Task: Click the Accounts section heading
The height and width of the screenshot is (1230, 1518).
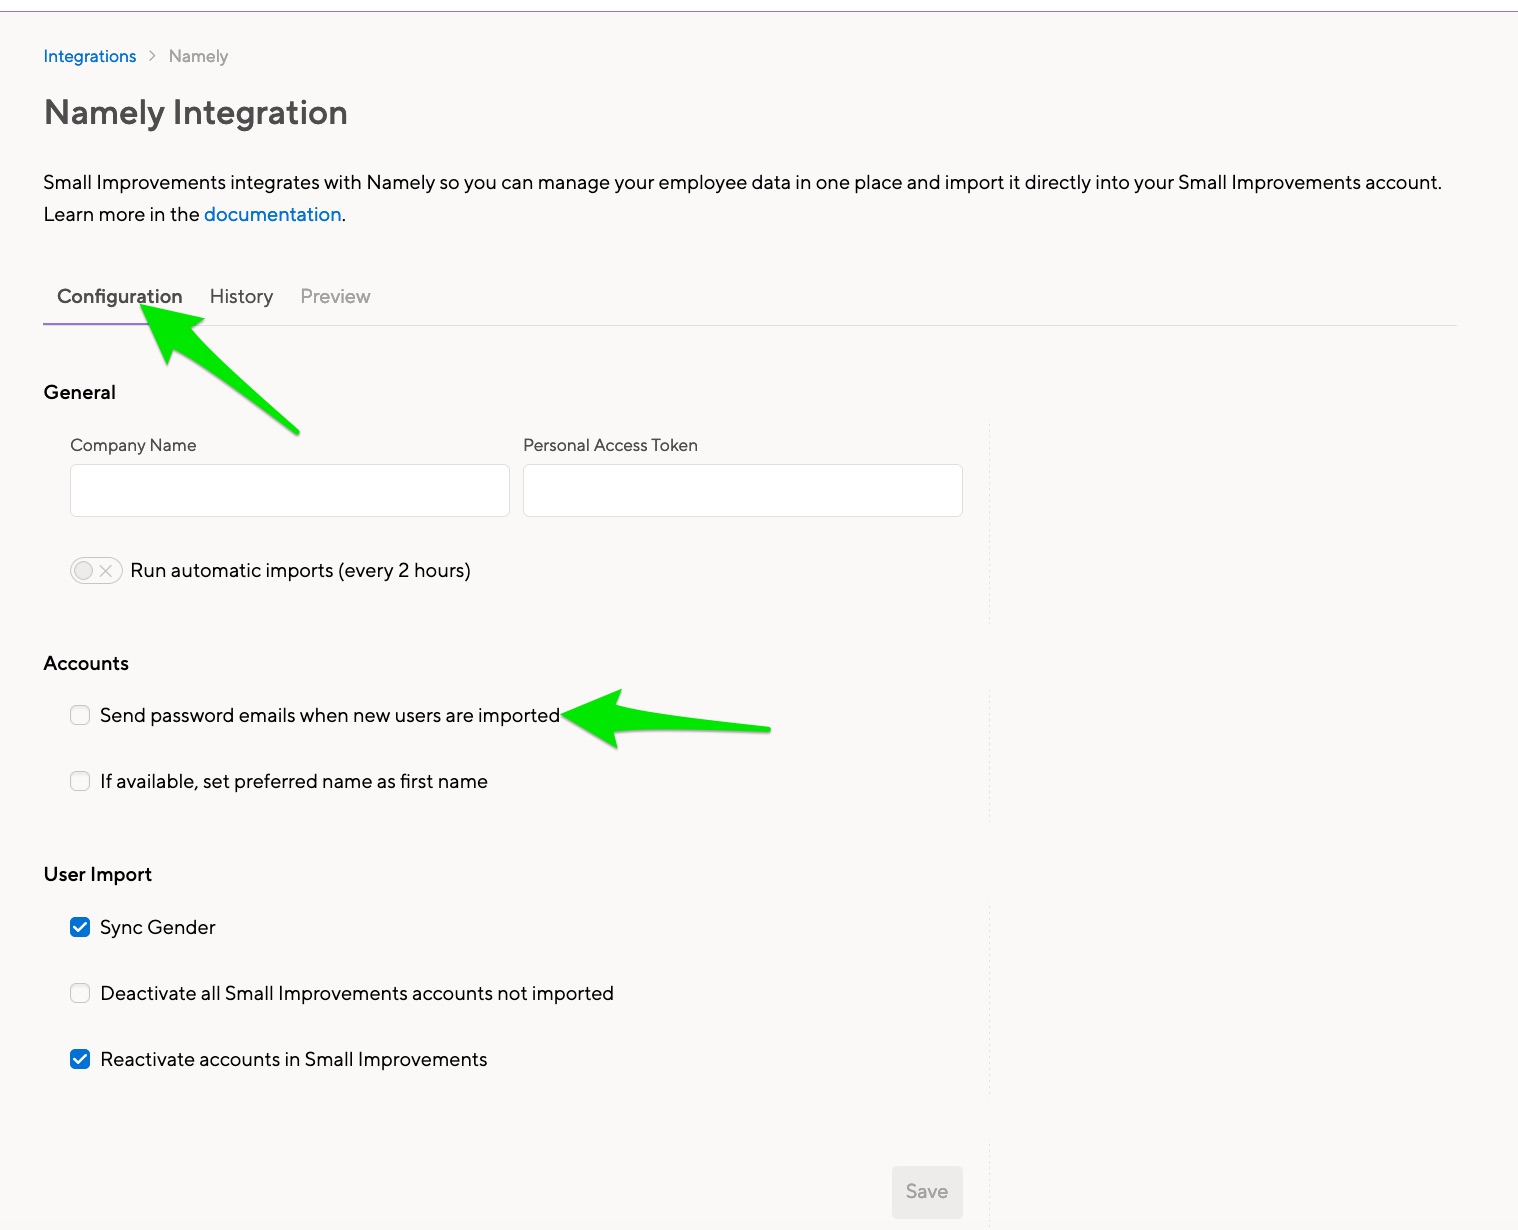Action: click(x=85, y=663)
